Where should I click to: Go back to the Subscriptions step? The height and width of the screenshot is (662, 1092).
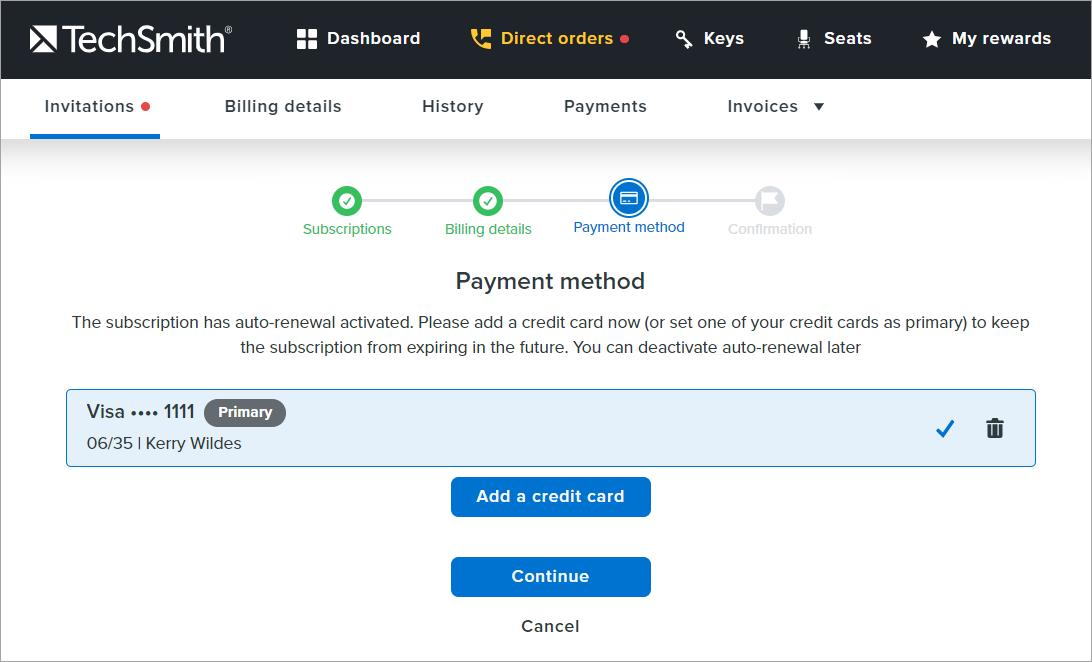[347, 201]
